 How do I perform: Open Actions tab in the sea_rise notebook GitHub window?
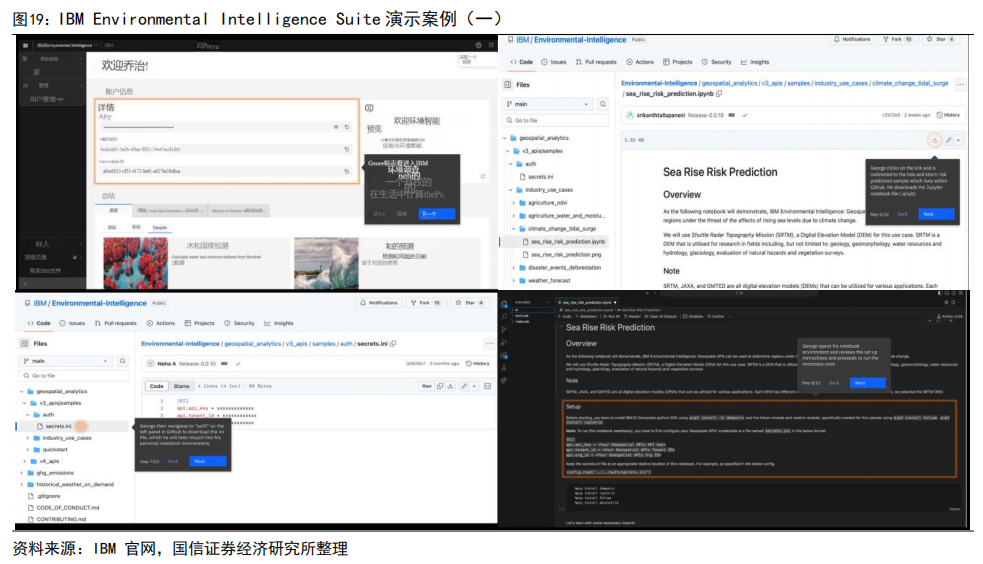640,62
